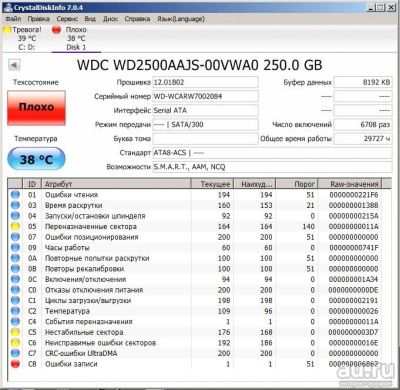Viewport: 400px width, 390px height.
Task: Click the Атрибут column header
Action: tap(116, 184)
